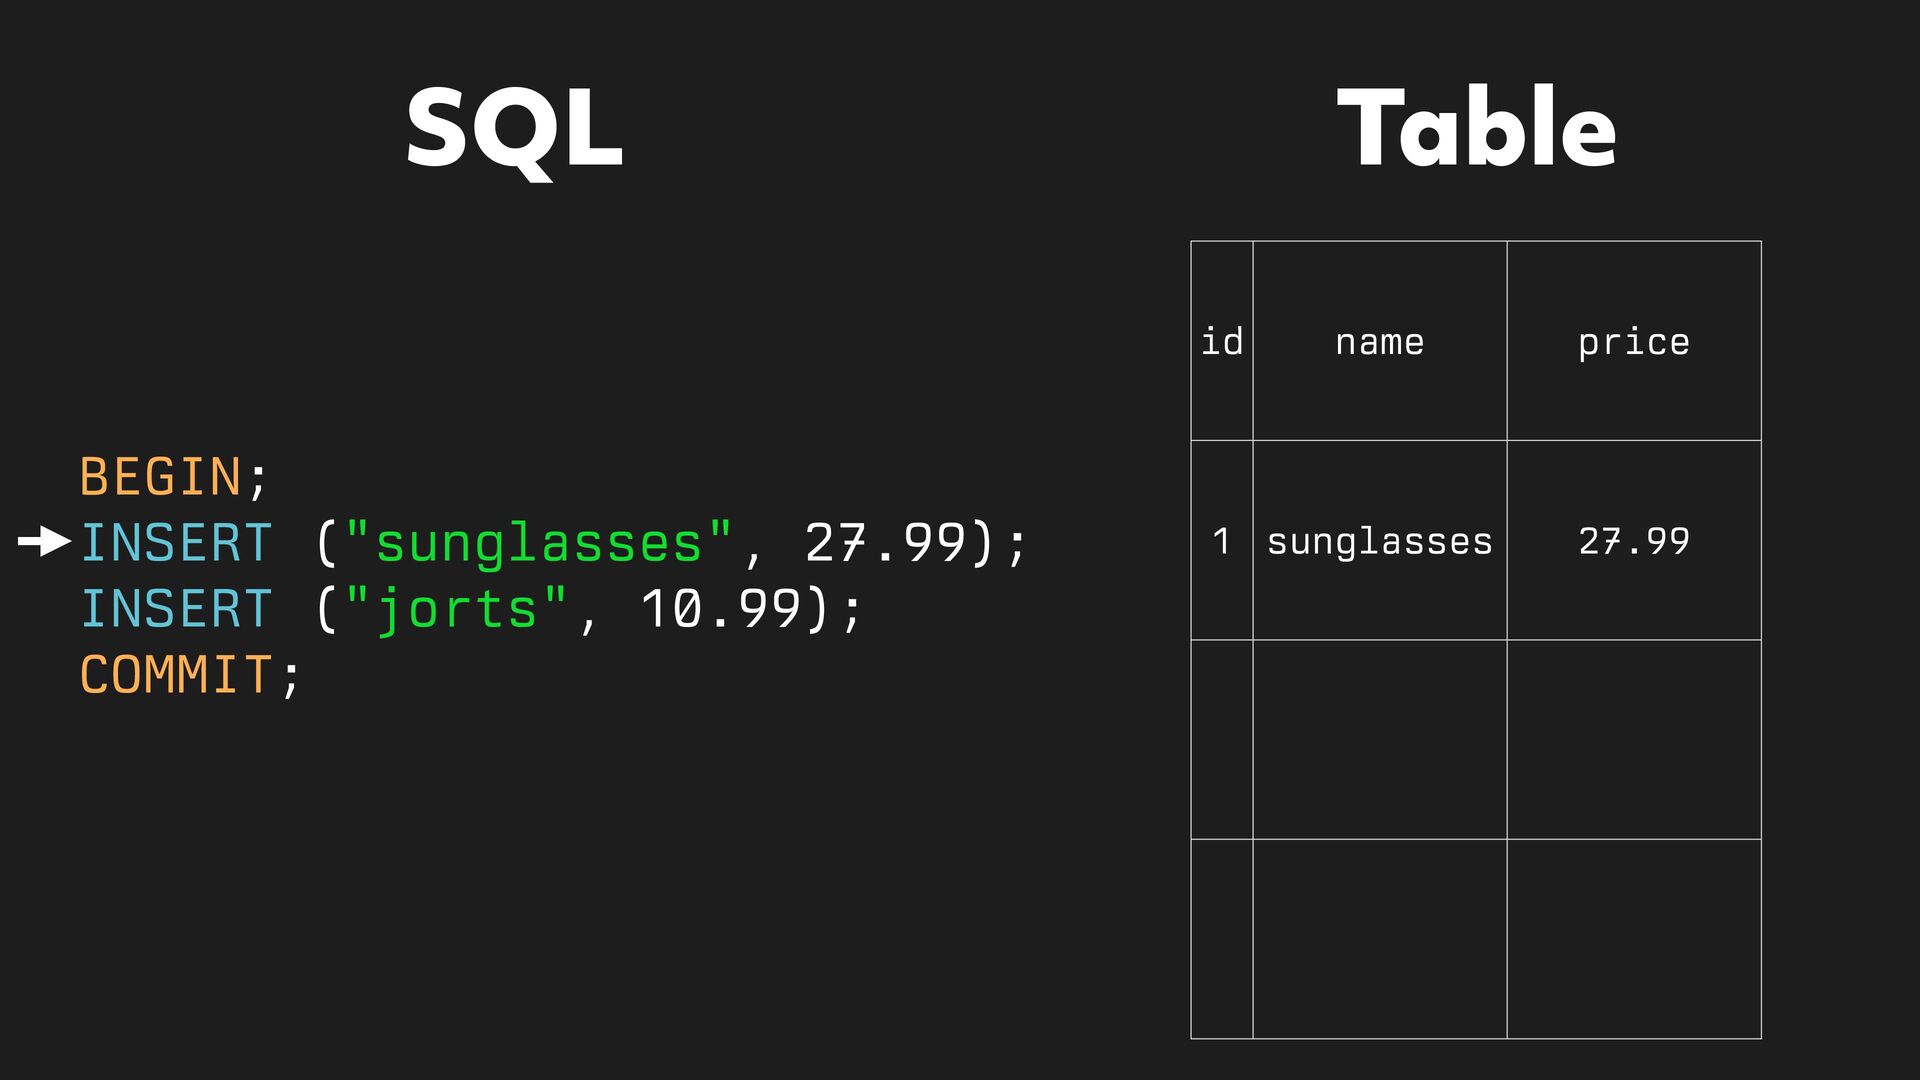Screen dimensions: 1920x1080
Task: Click the "jorts" string in SQL code
Action: pos(457,609)
